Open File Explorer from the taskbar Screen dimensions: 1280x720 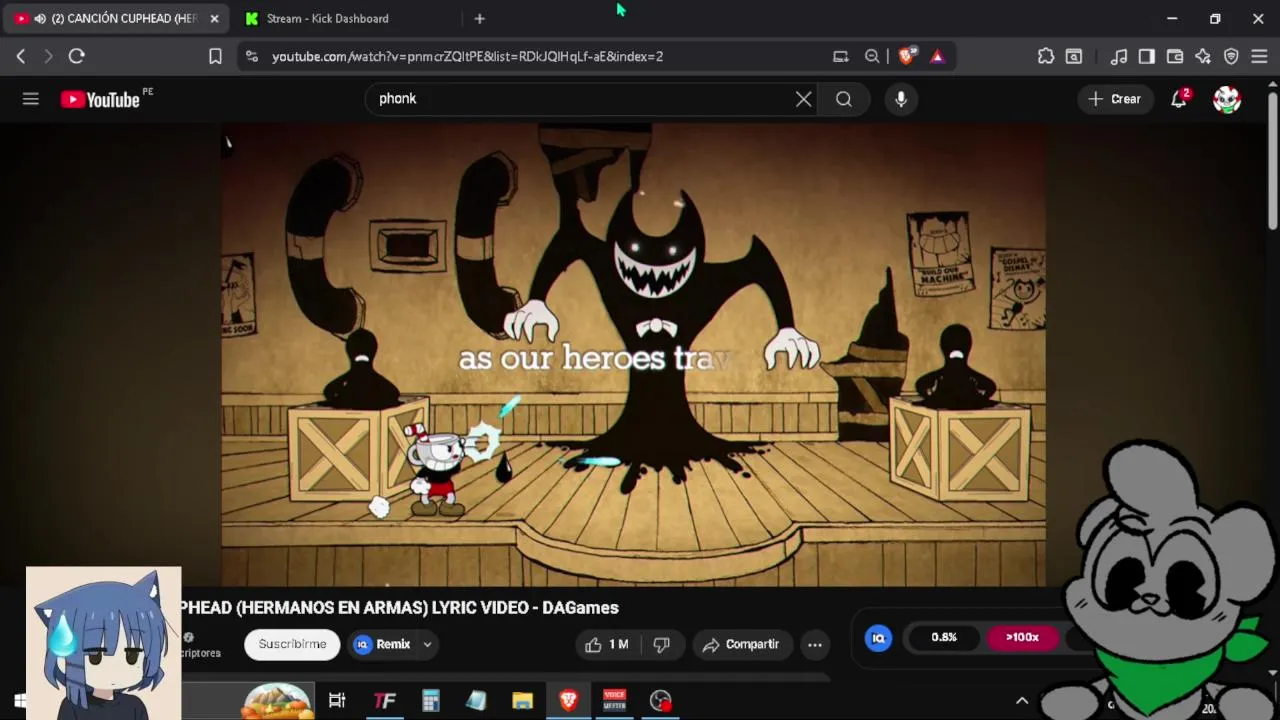pos(523,701)
